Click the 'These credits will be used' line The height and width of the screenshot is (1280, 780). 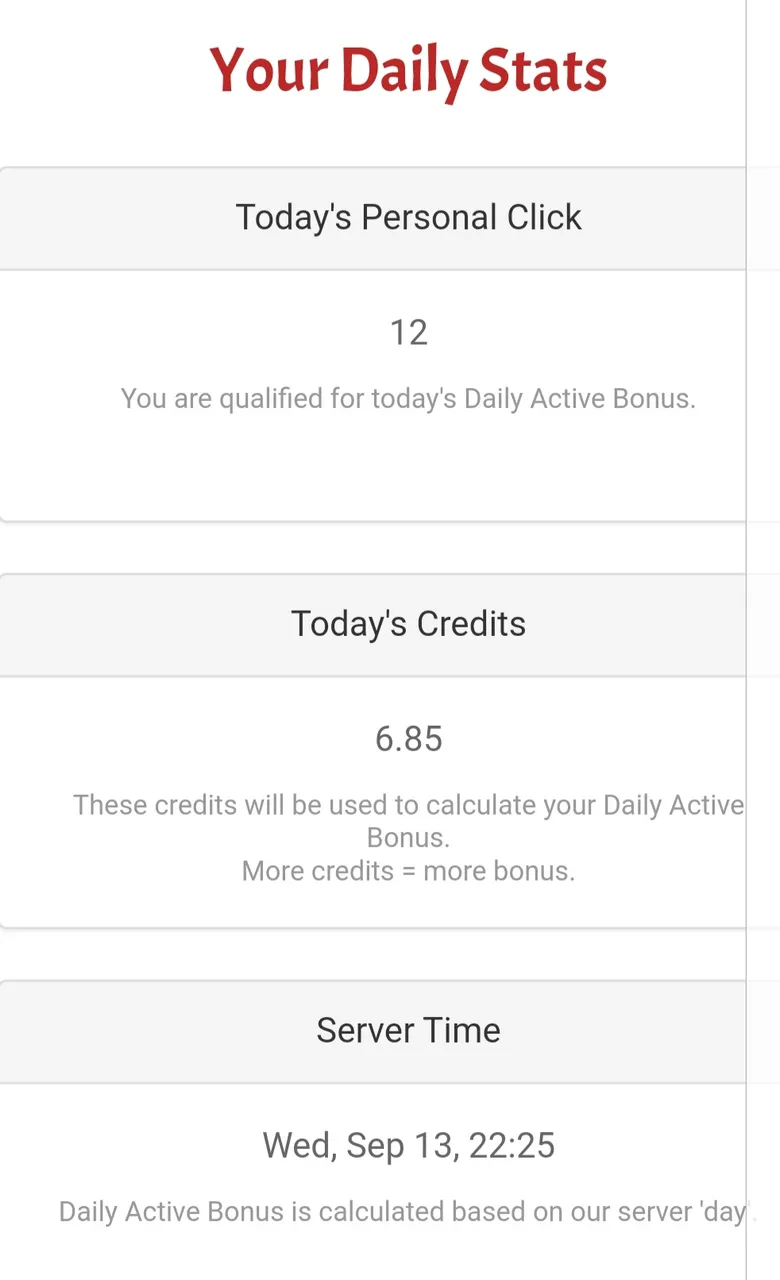click(408, 805)
